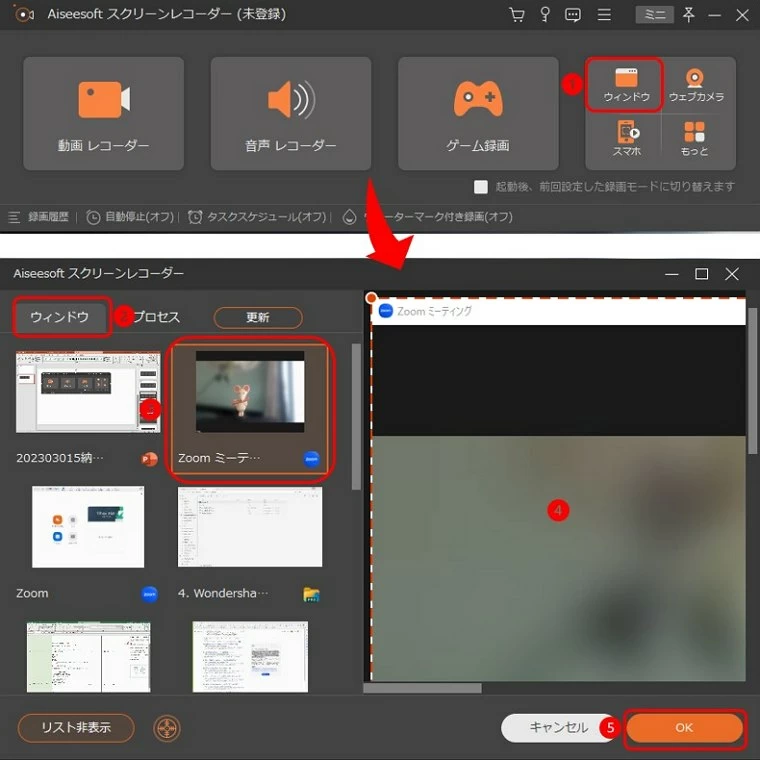This screenshot has width=760, height=760.
Task: Open 録画履歴 recording history
Action: click(39, 217)
